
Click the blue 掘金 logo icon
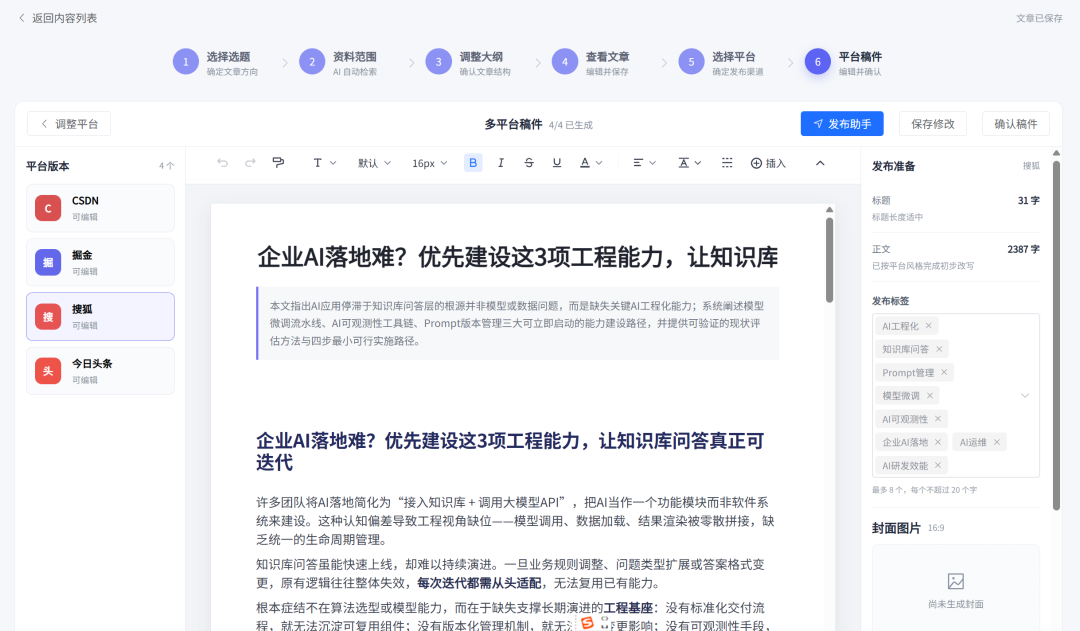48,262
